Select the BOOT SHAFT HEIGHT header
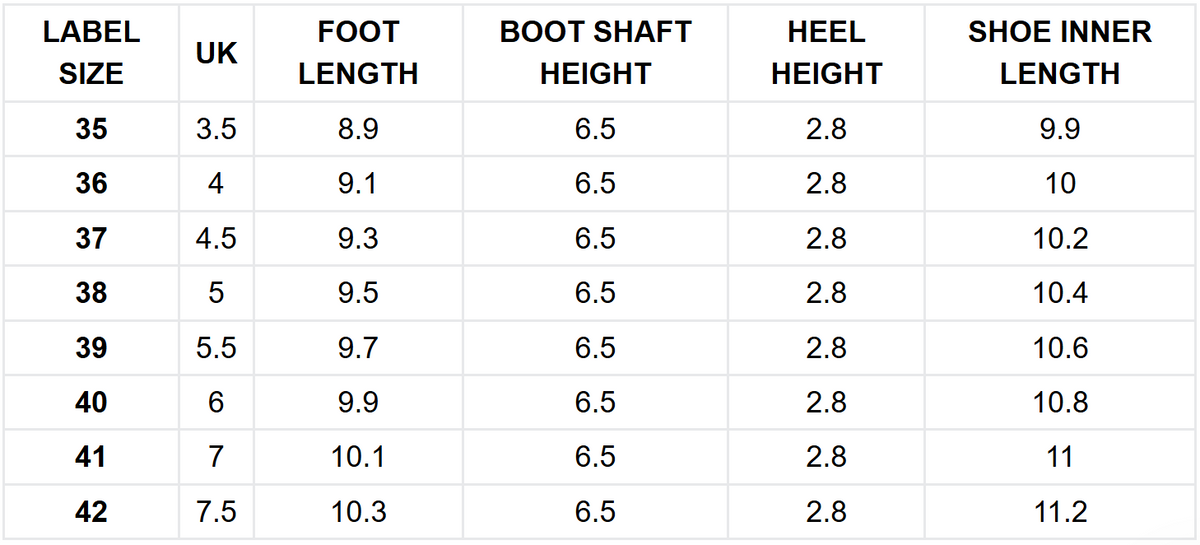 tap(595, 52)
